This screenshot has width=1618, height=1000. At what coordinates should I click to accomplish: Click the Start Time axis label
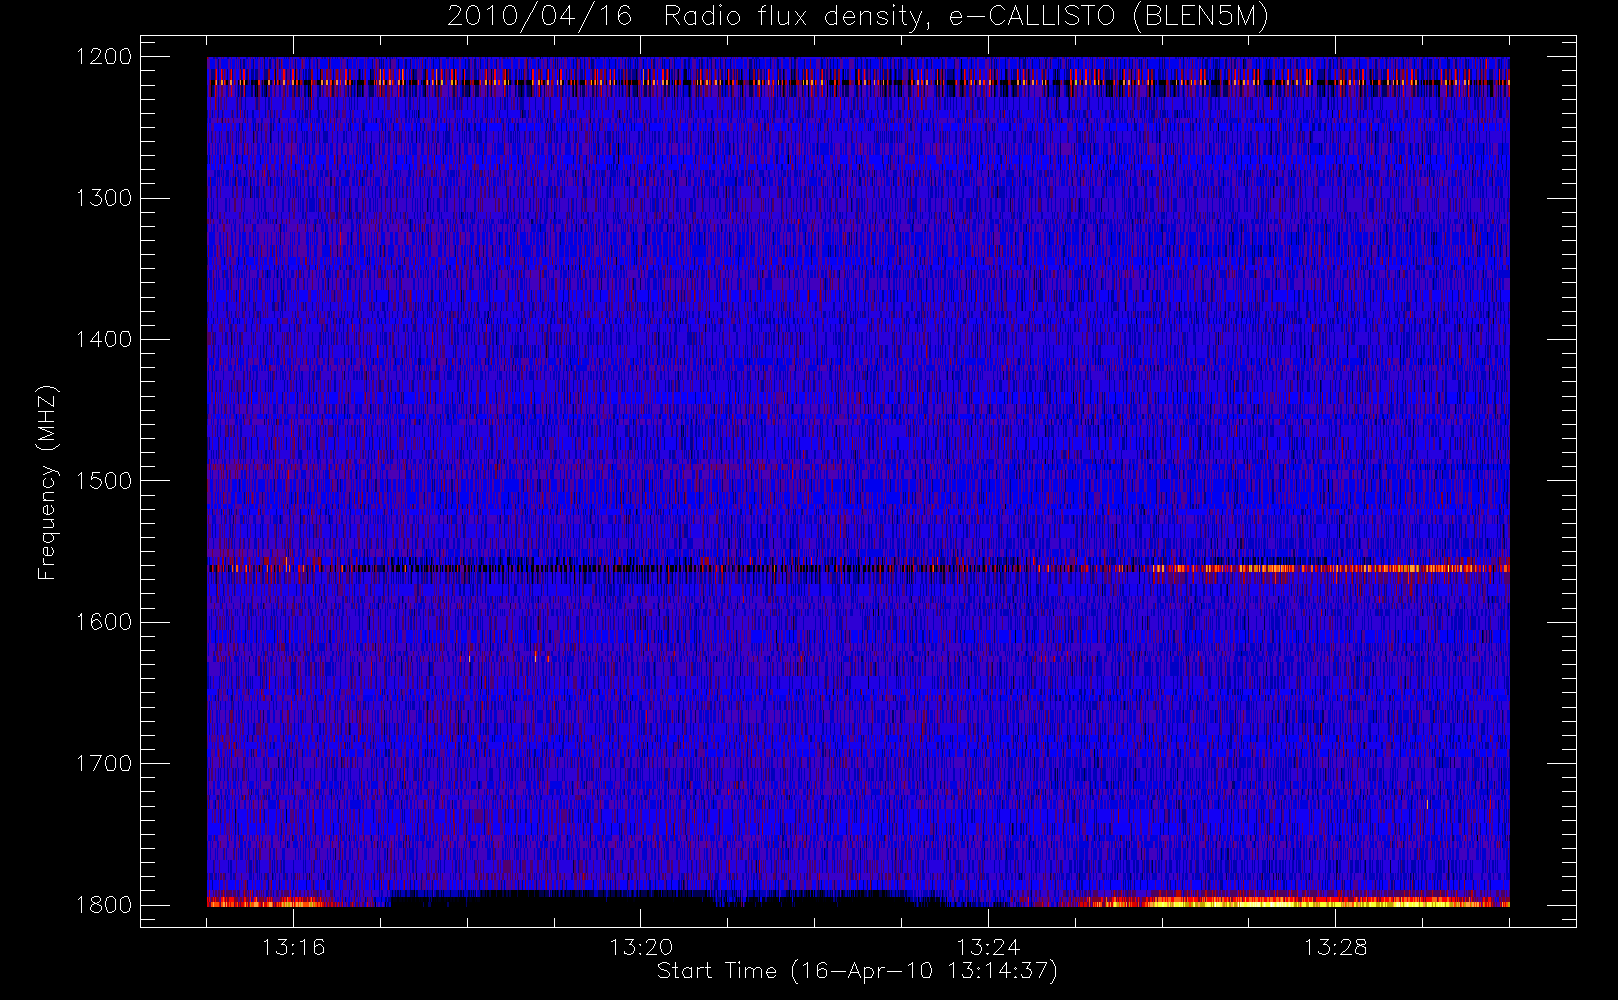(x=857, y=971)
